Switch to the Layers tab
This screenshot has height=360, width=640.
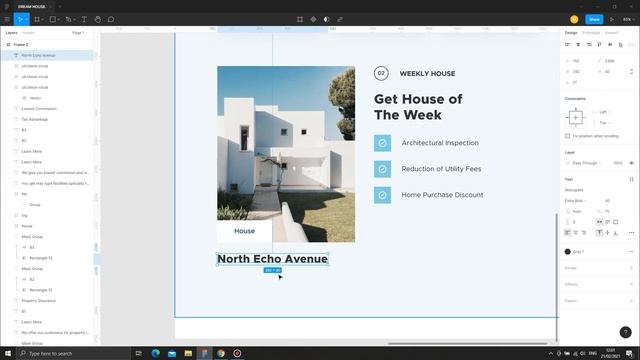coord(11,33)
